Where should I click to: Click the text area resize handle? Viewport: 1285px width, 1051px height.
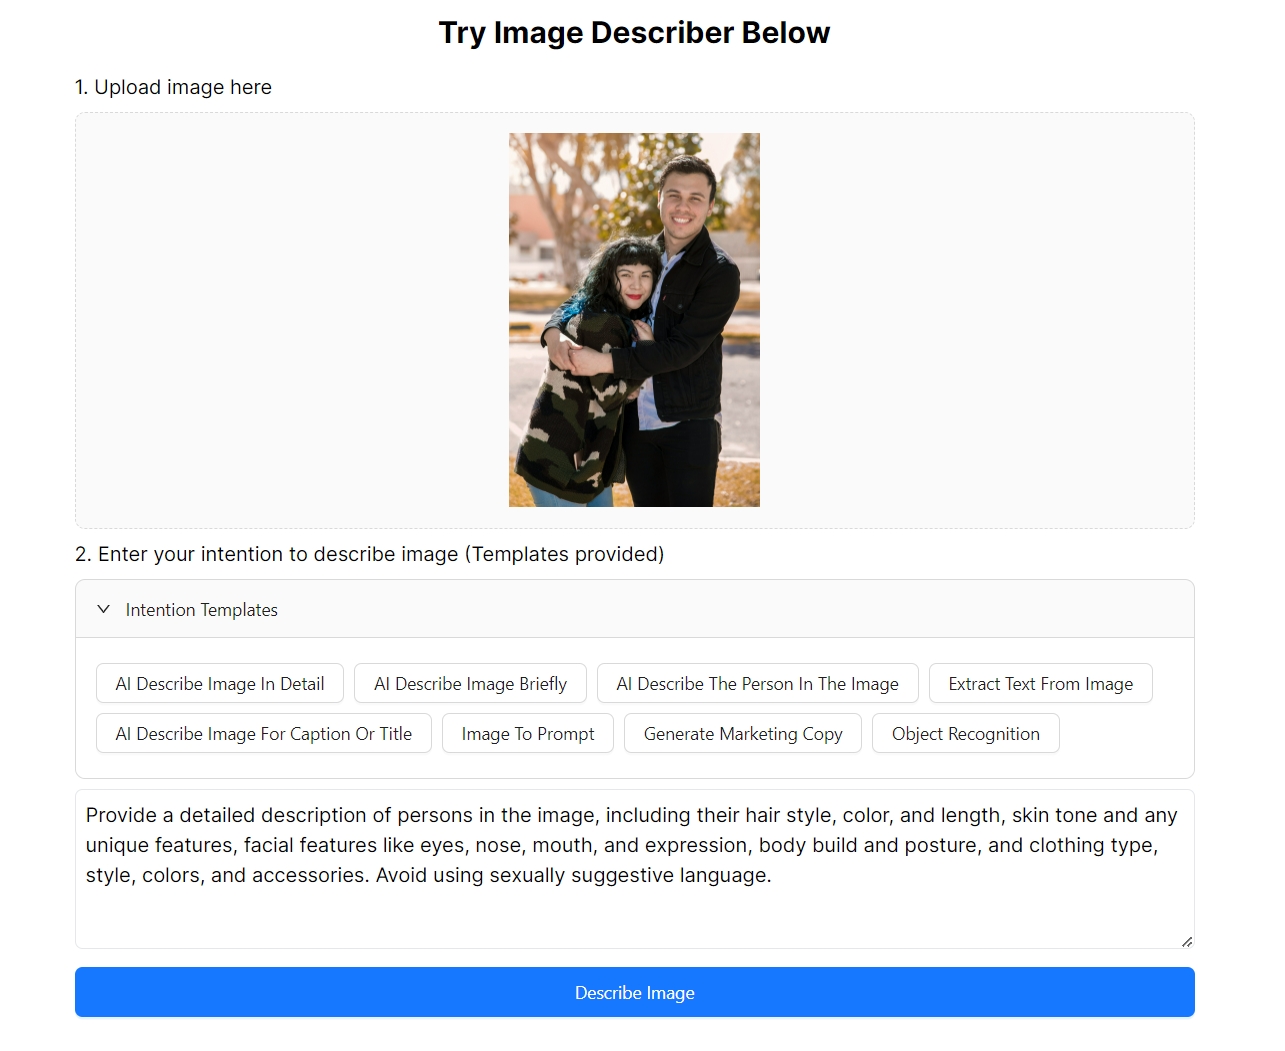click(x=1187, y=941)
